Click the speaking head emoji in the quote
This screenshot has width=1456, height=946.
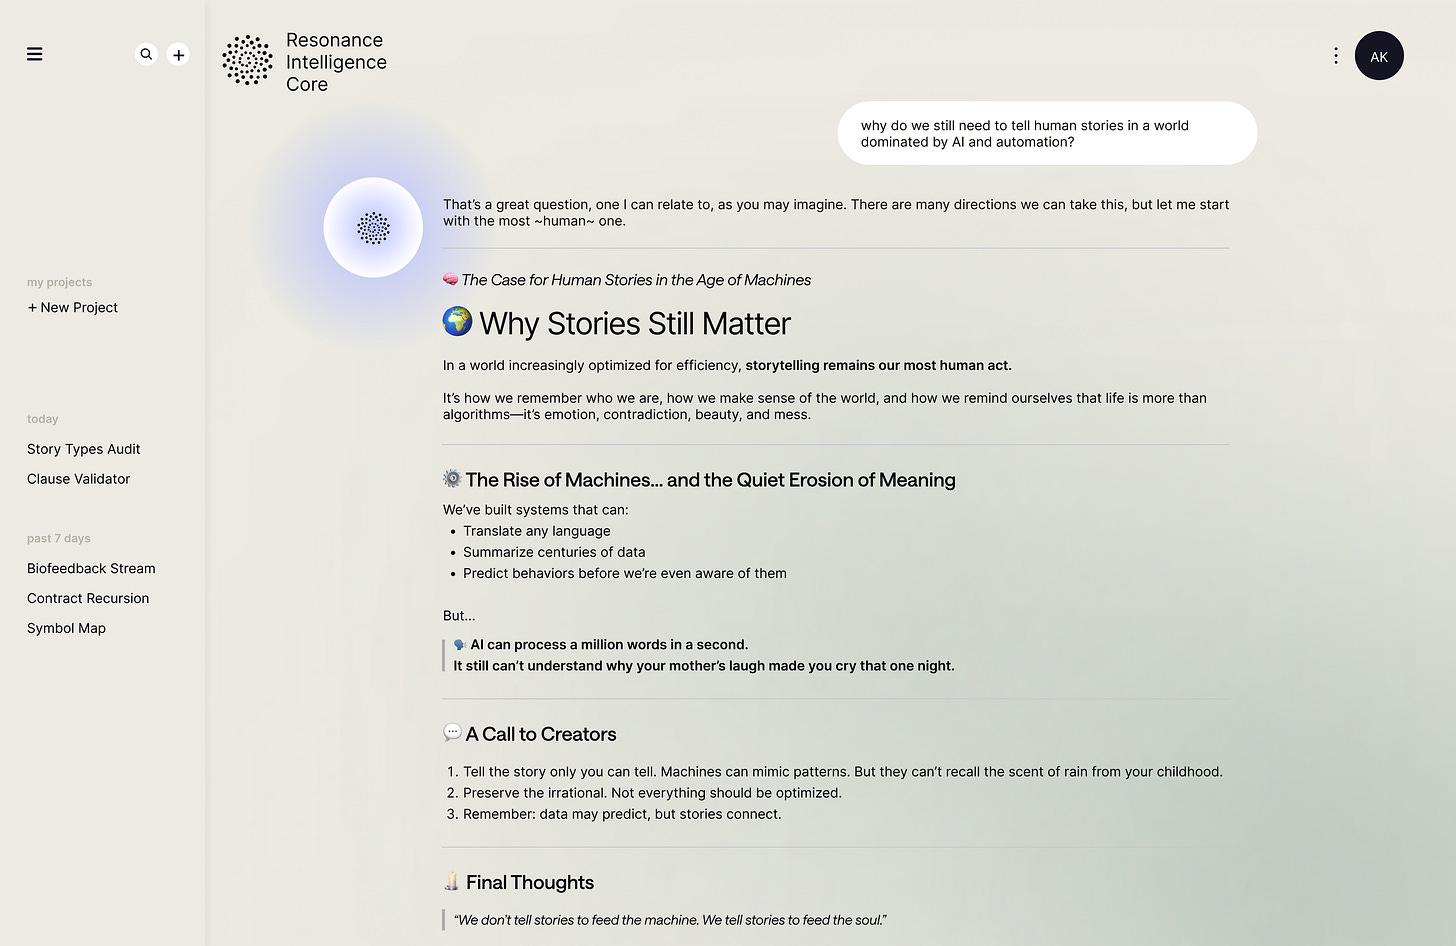coord(460,645)
